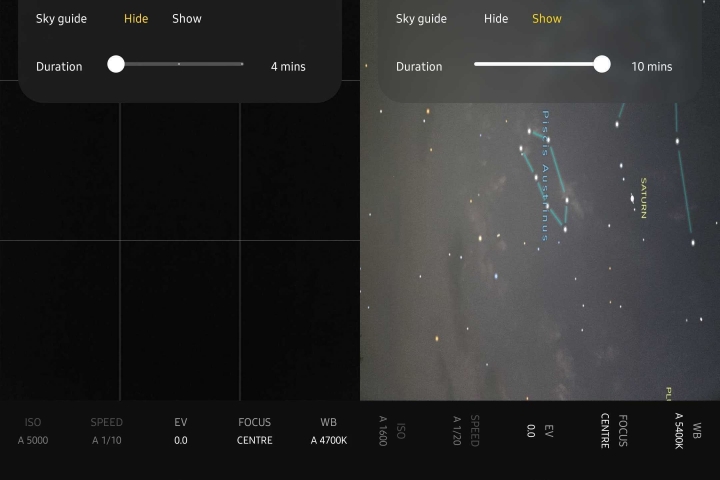Click the Duration slider handle set to 10 mins
720x480 pixels.
(601, 64)
